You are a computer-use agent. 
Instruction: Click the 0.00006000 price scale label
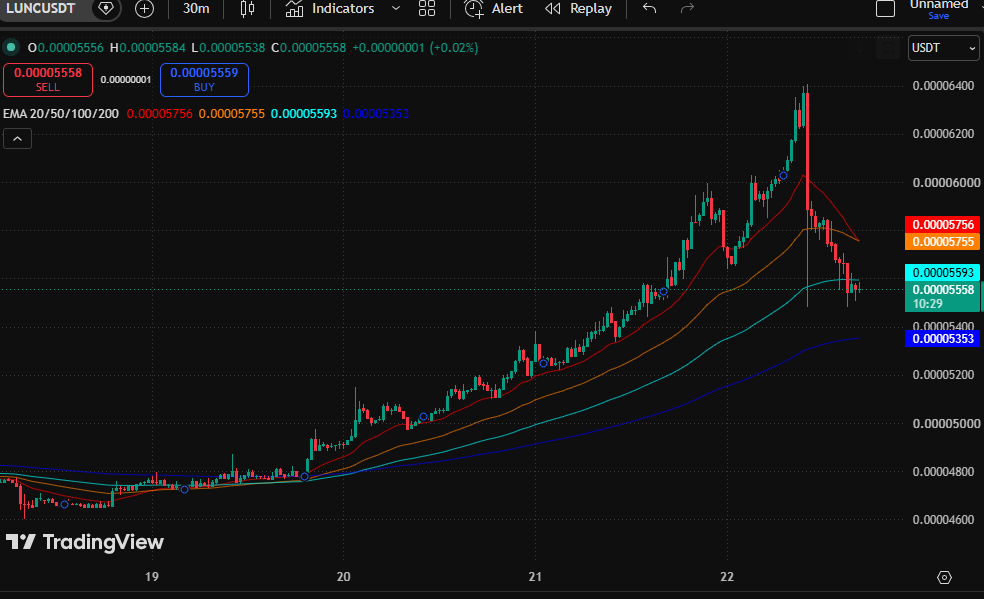click(x=946, y=183)
